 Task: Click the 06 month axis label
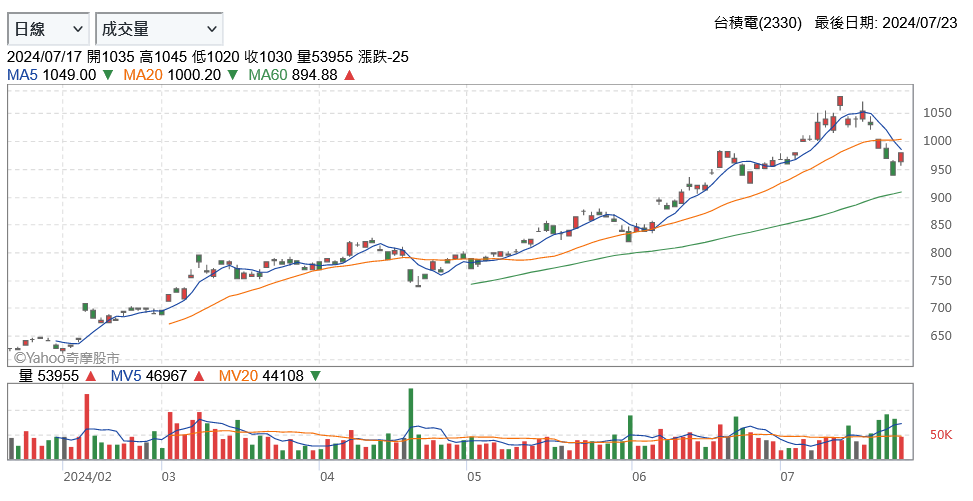tap(639, 477)
